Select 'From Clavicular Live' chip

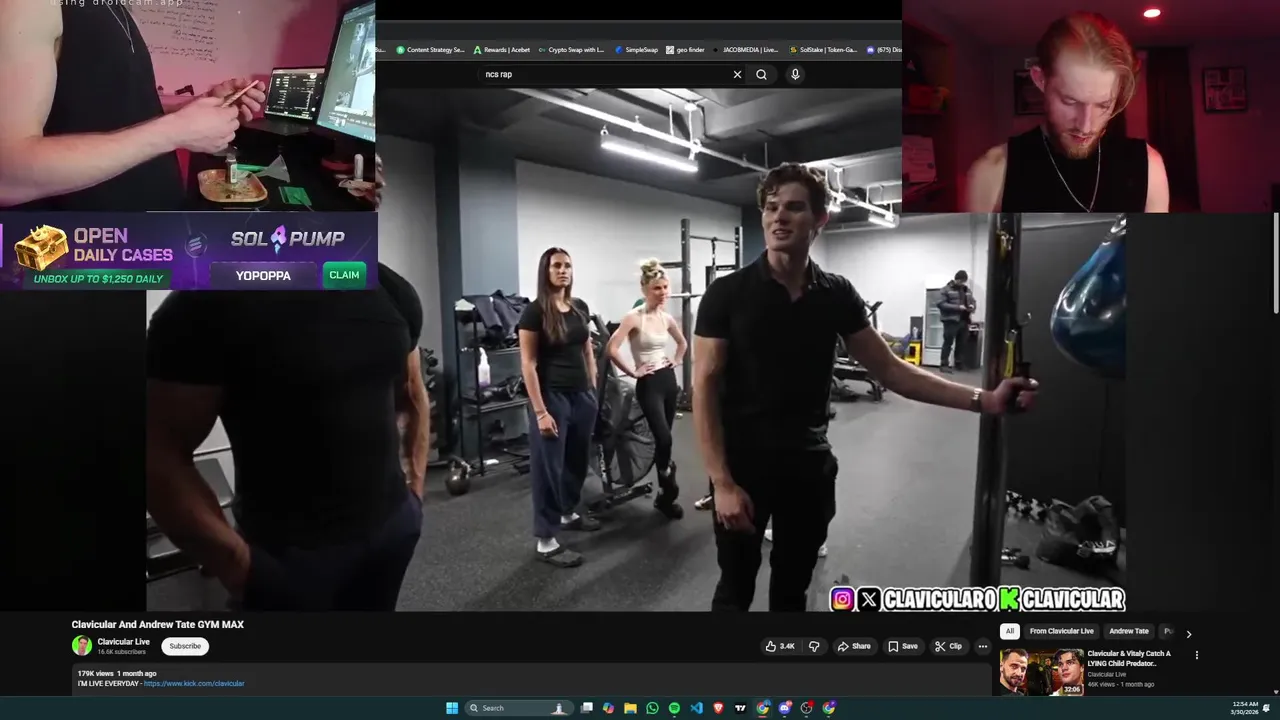[1062, 631]
